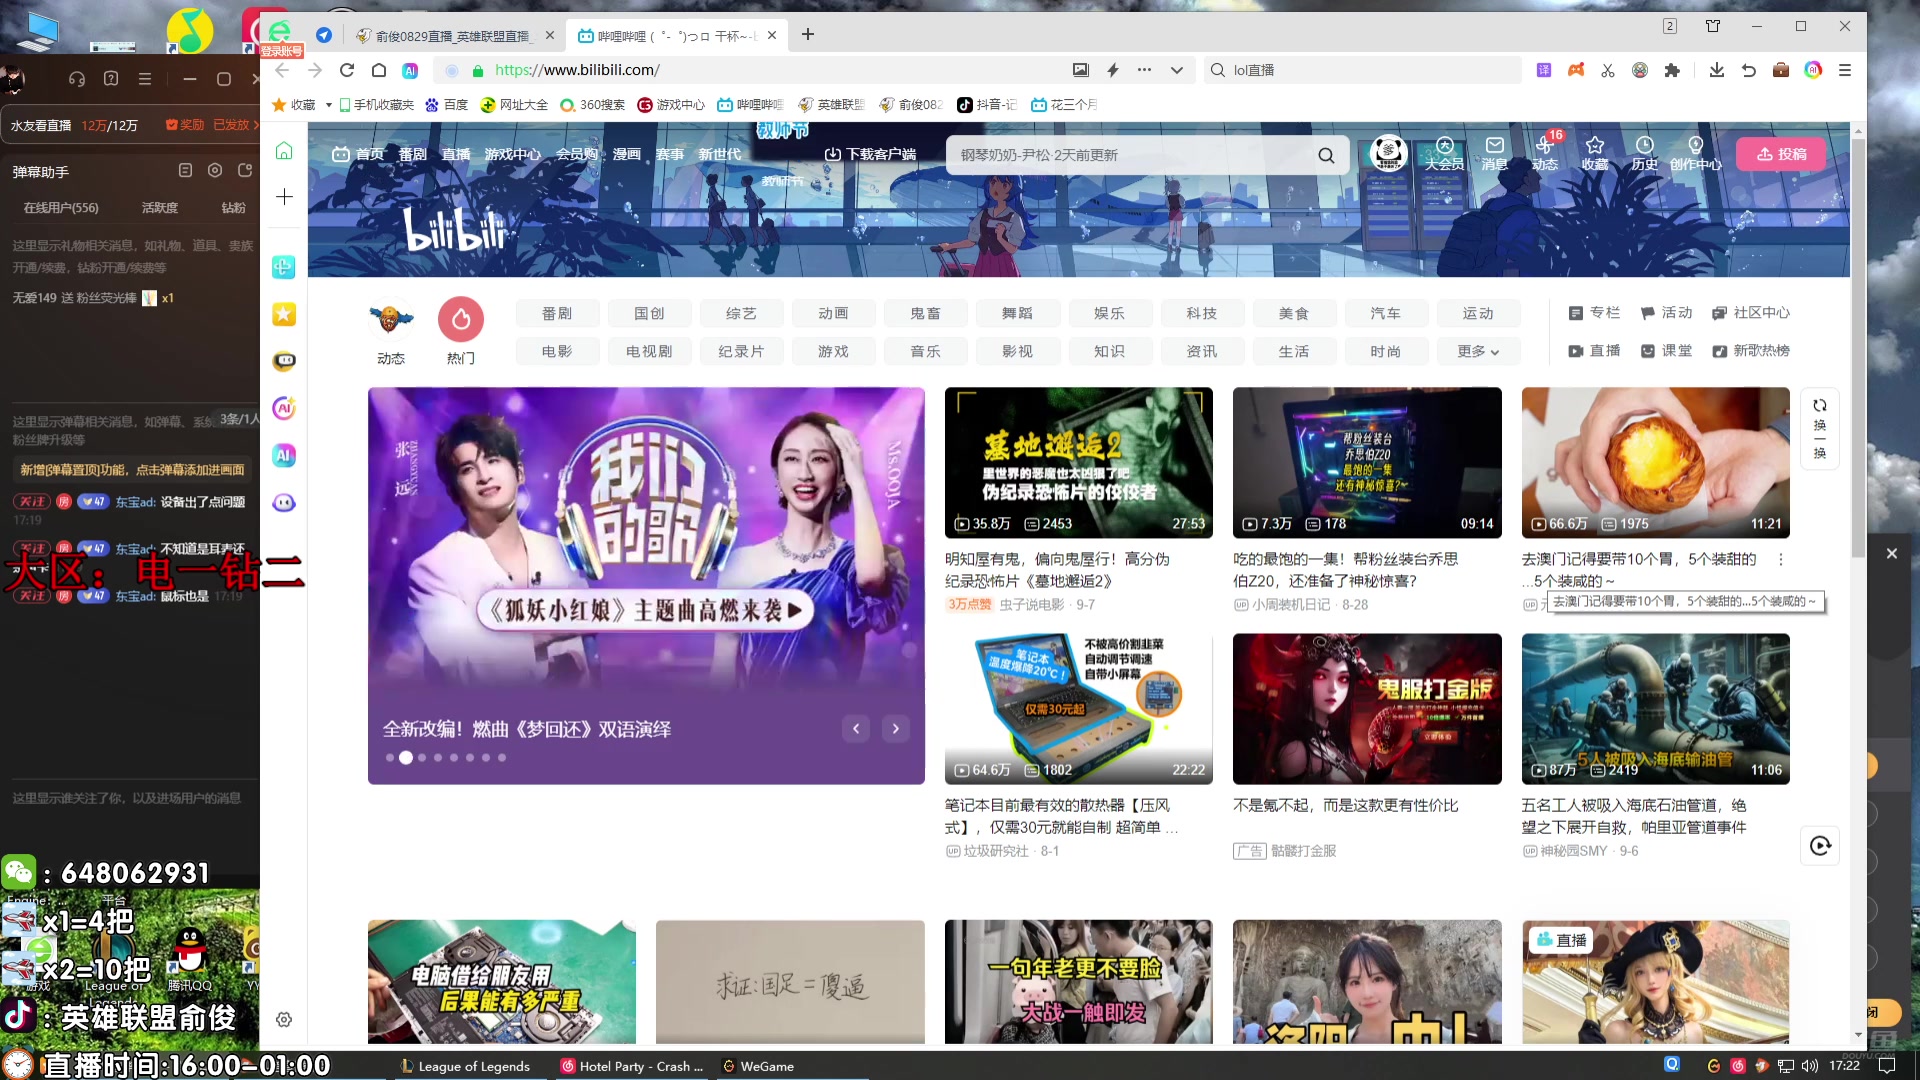Select 活跃度 tab in danmaku panel
Screen dimensions: 1920x1080
click(x=160, y=208)
